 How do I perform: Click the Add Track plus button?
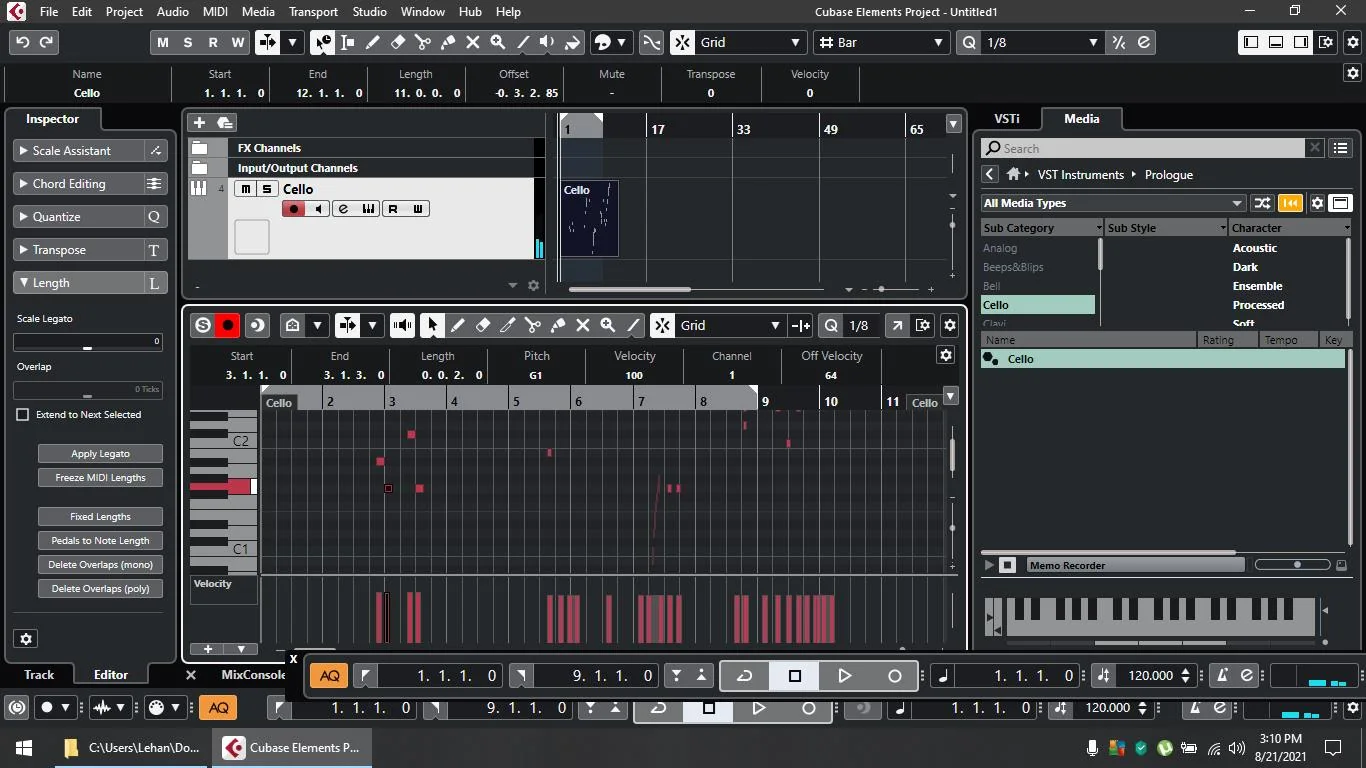point(199,122)
